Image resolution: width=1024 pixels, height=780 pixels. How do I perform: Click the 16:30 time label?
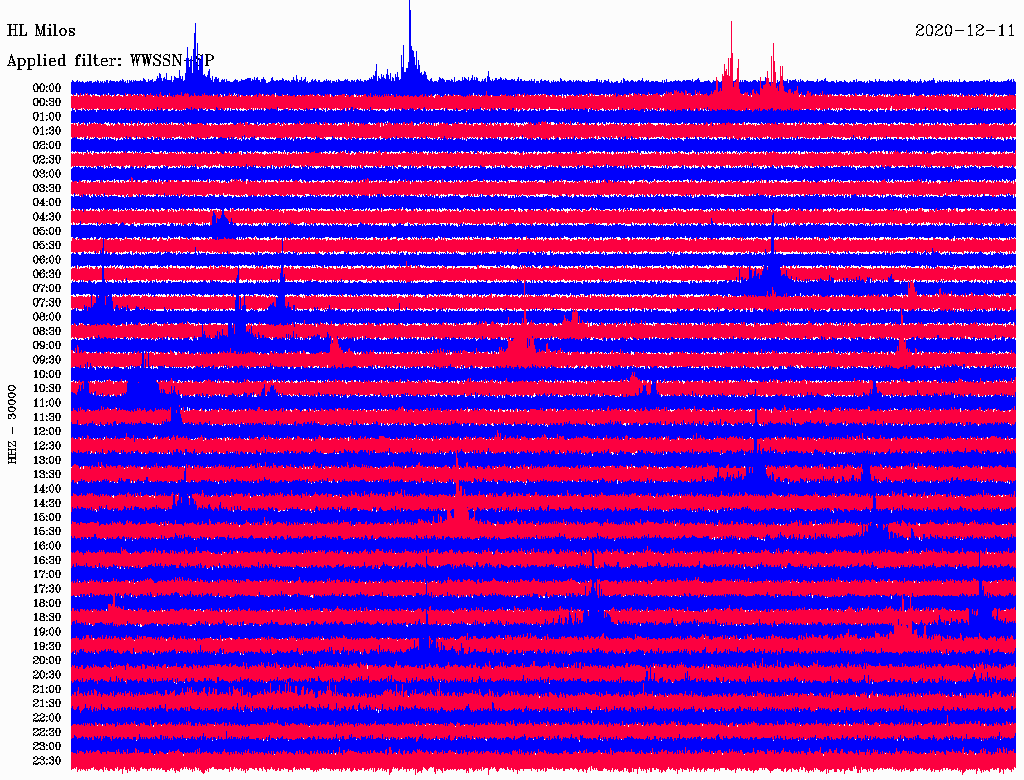tap(47, 561)
